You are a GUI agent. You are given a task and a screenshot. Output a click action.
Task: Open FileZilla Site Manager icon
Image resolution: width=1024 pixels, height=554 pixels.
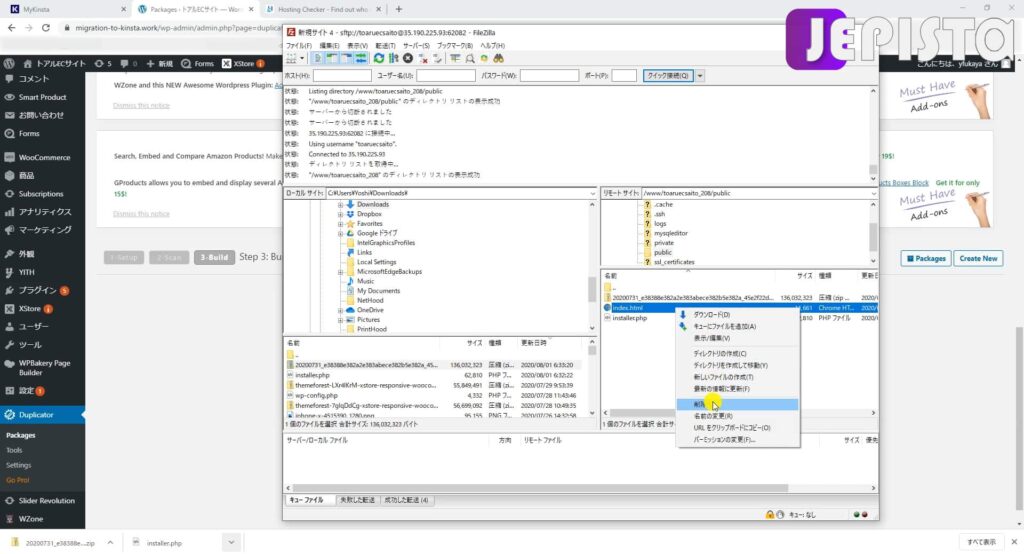[291, 59]
